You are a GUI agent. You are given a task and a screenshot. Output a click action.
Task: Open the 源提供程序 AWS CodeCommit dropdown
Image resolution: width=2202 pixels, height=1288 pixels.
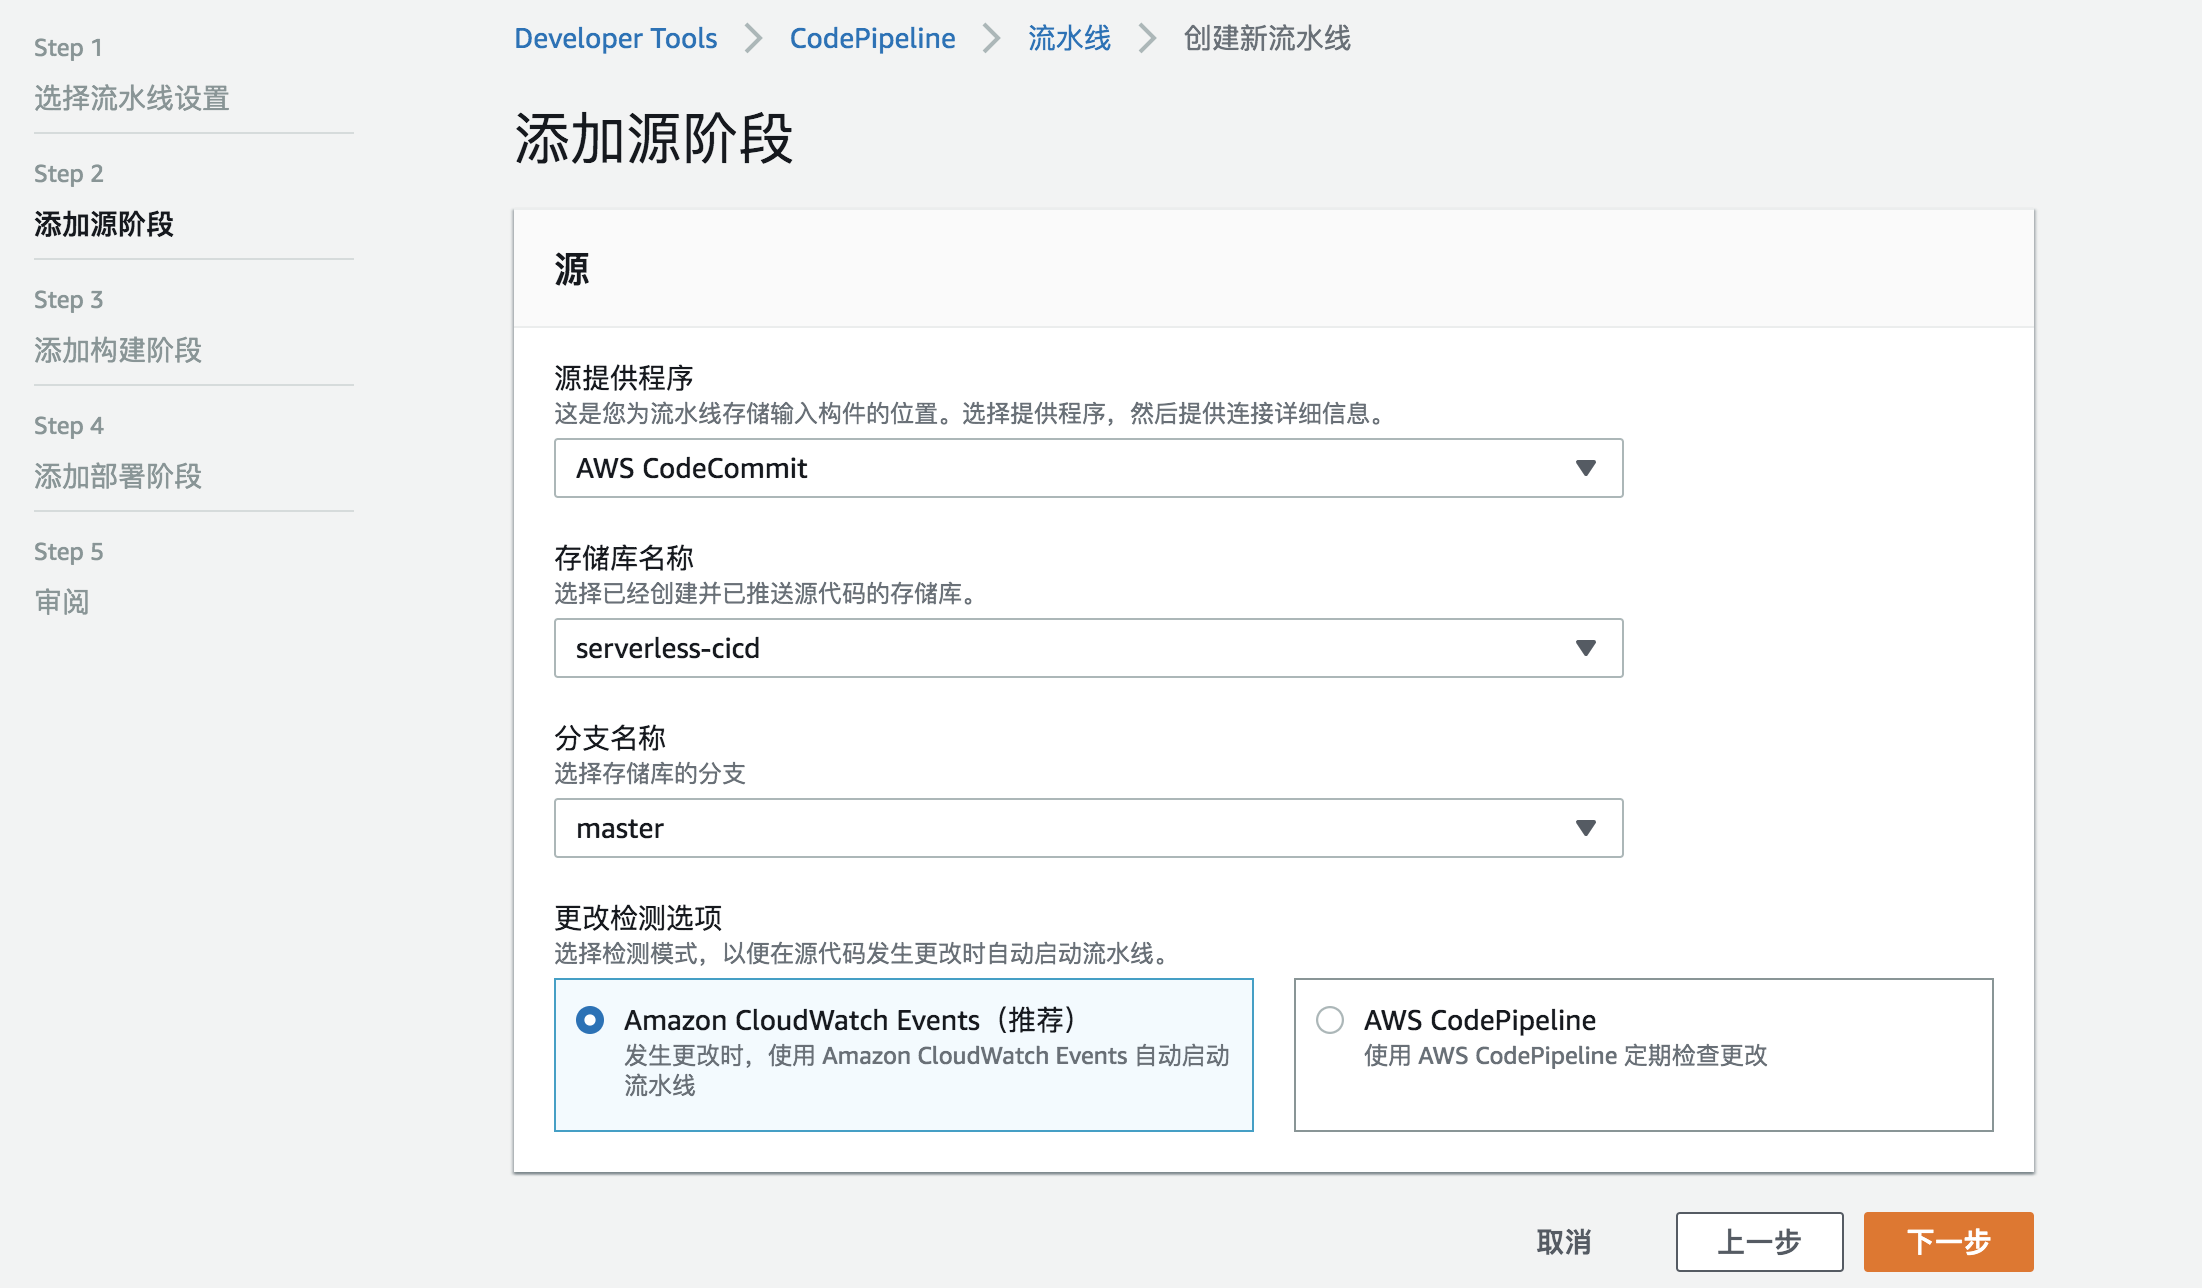1088,468
